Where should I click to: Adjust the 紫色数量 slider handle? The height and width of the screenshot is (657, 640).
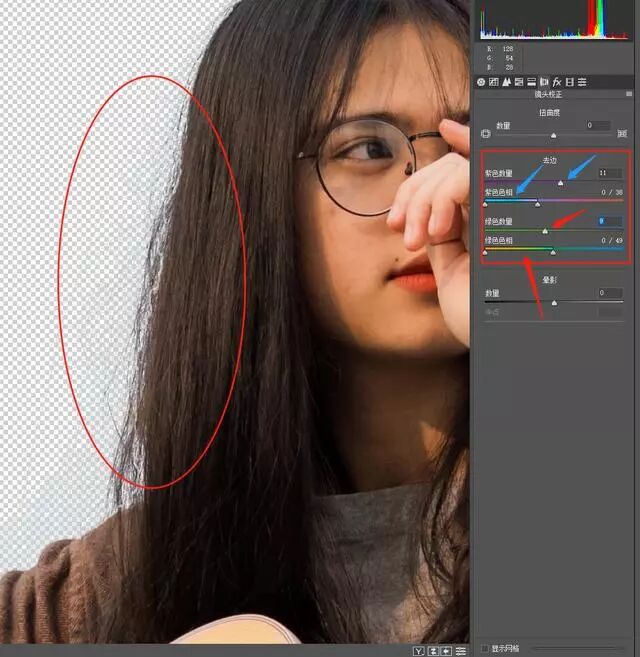560,183
